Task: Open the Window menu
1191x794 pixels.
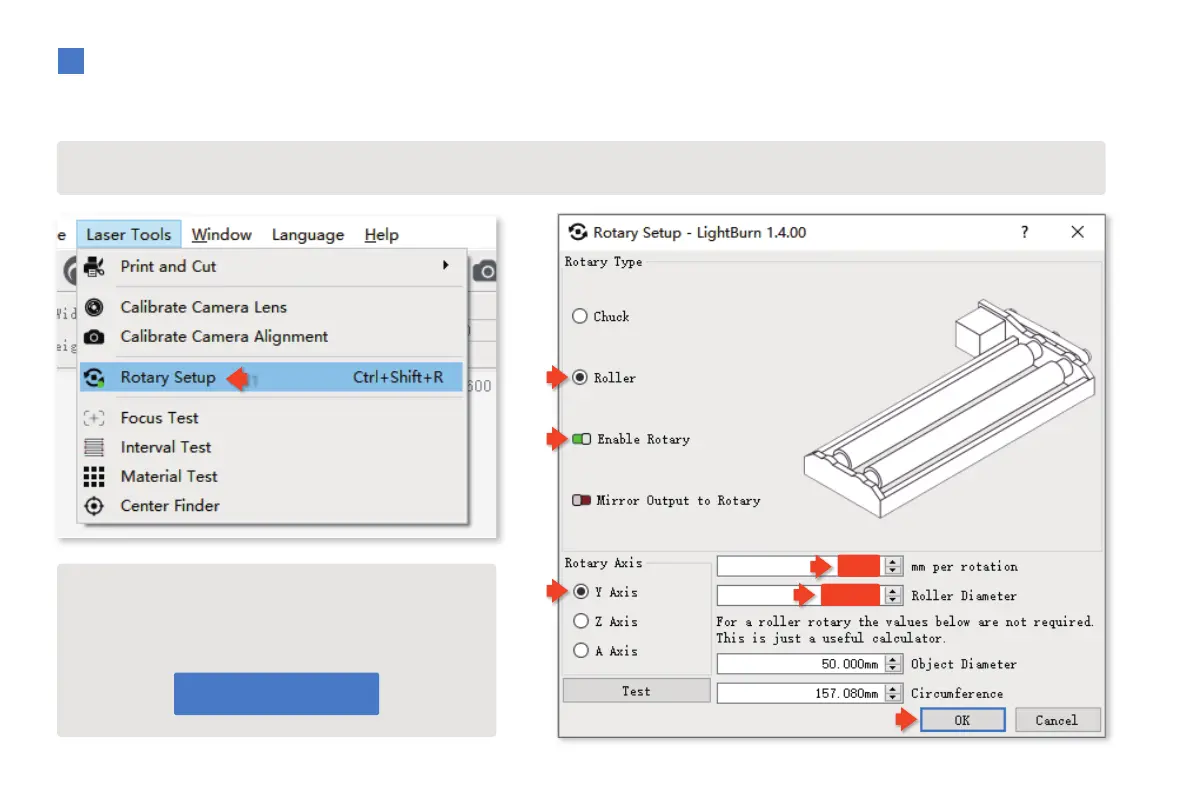Action: (x=221, y=235)
